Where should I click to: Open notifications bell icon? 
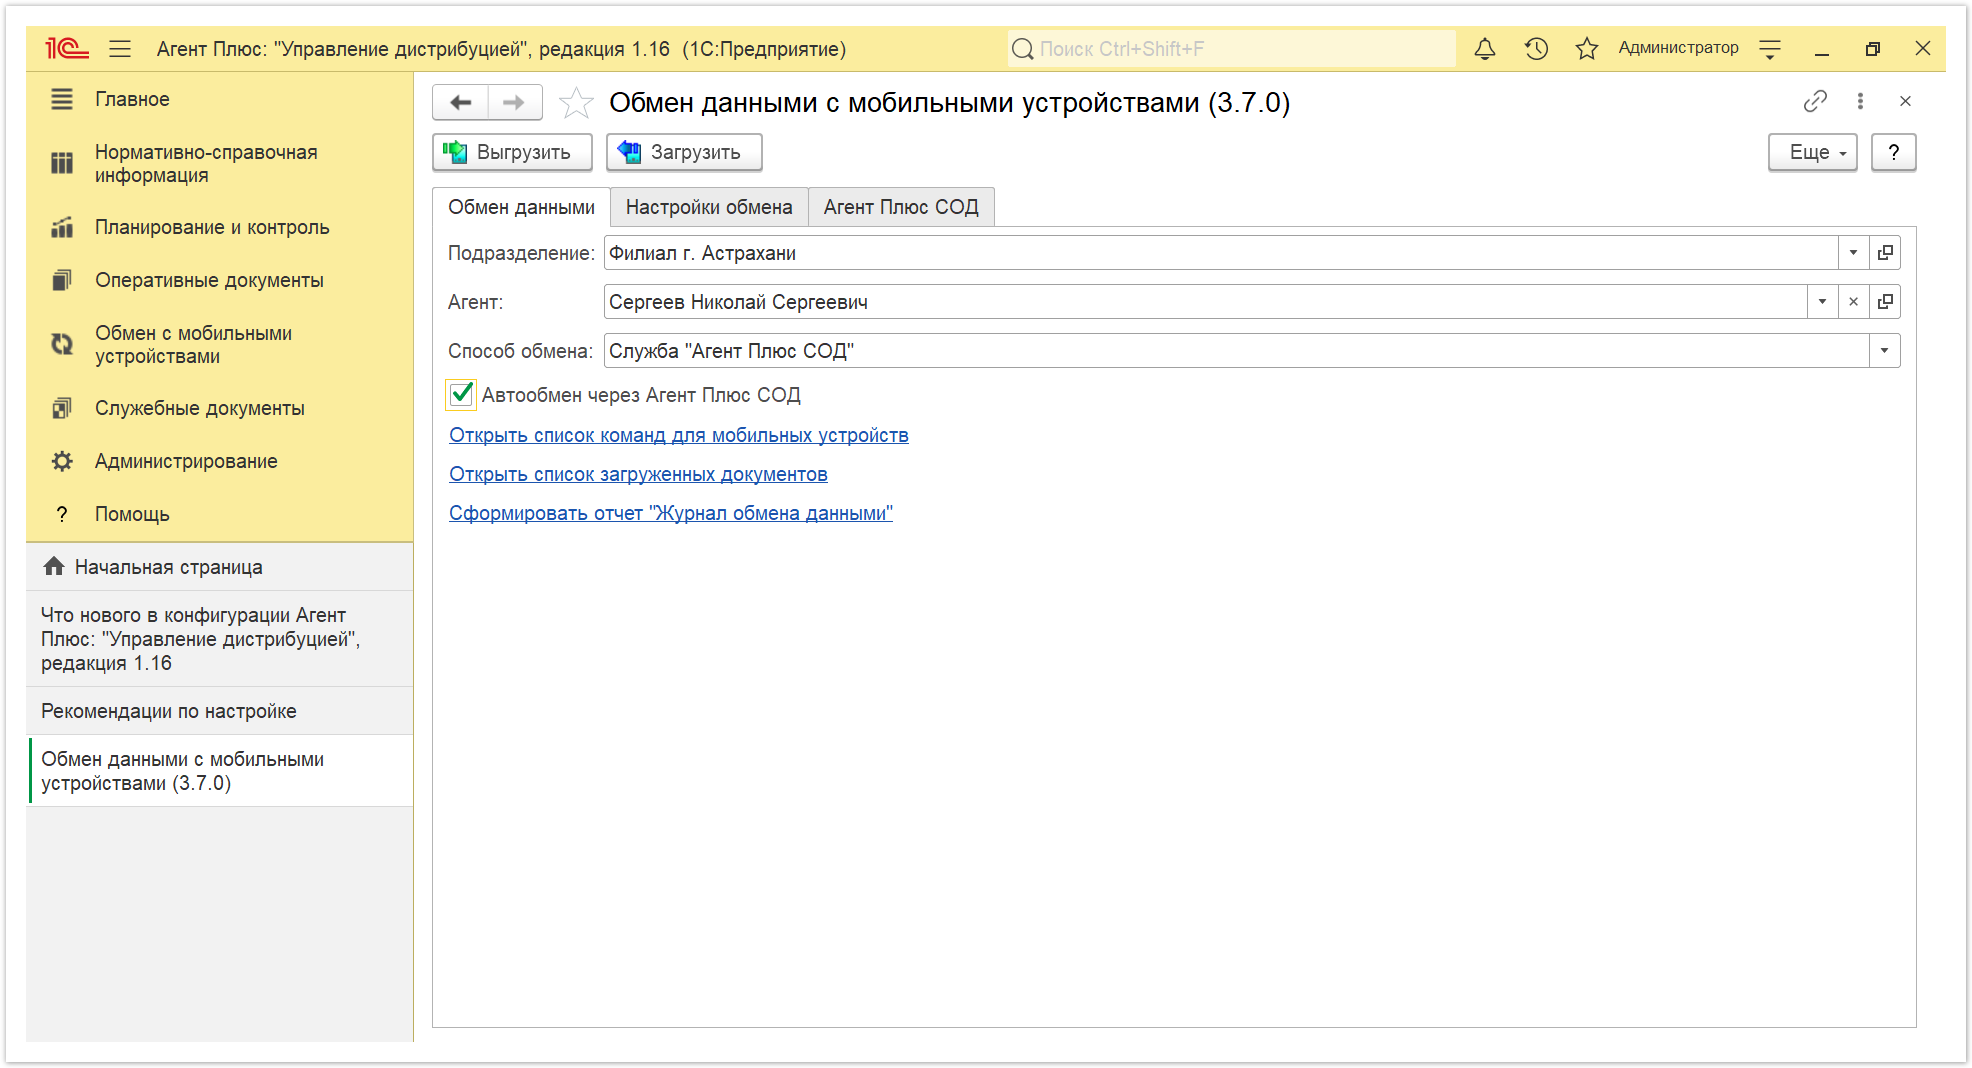coord(1485,48)
